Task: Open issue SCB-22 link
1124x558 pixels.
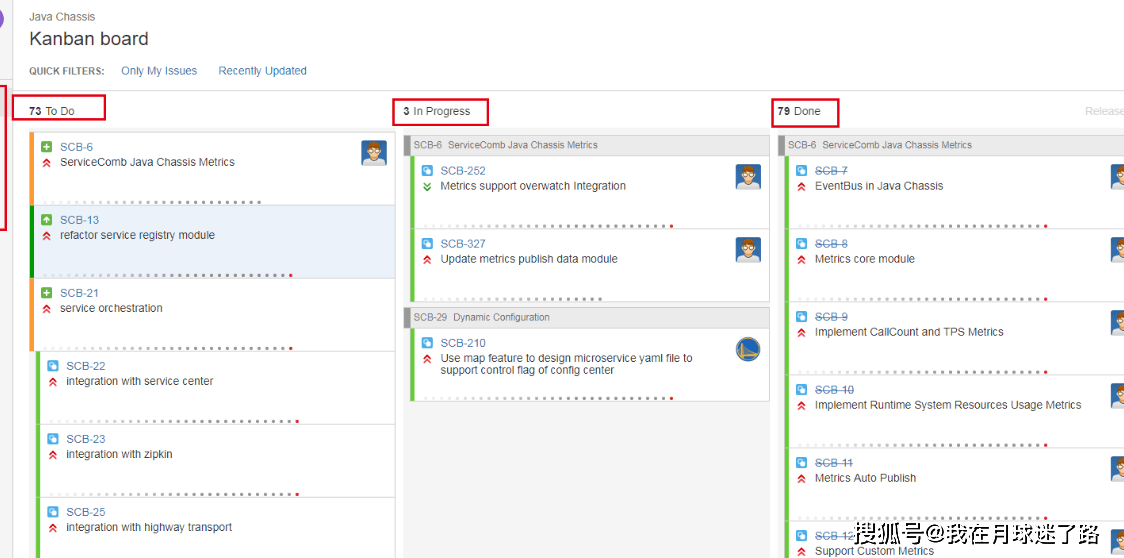Action: coord(86,367)
